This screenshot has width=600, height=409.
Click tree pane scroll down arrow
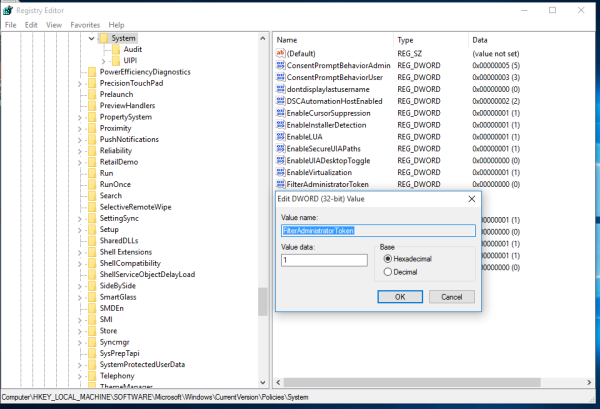[262, 383]
